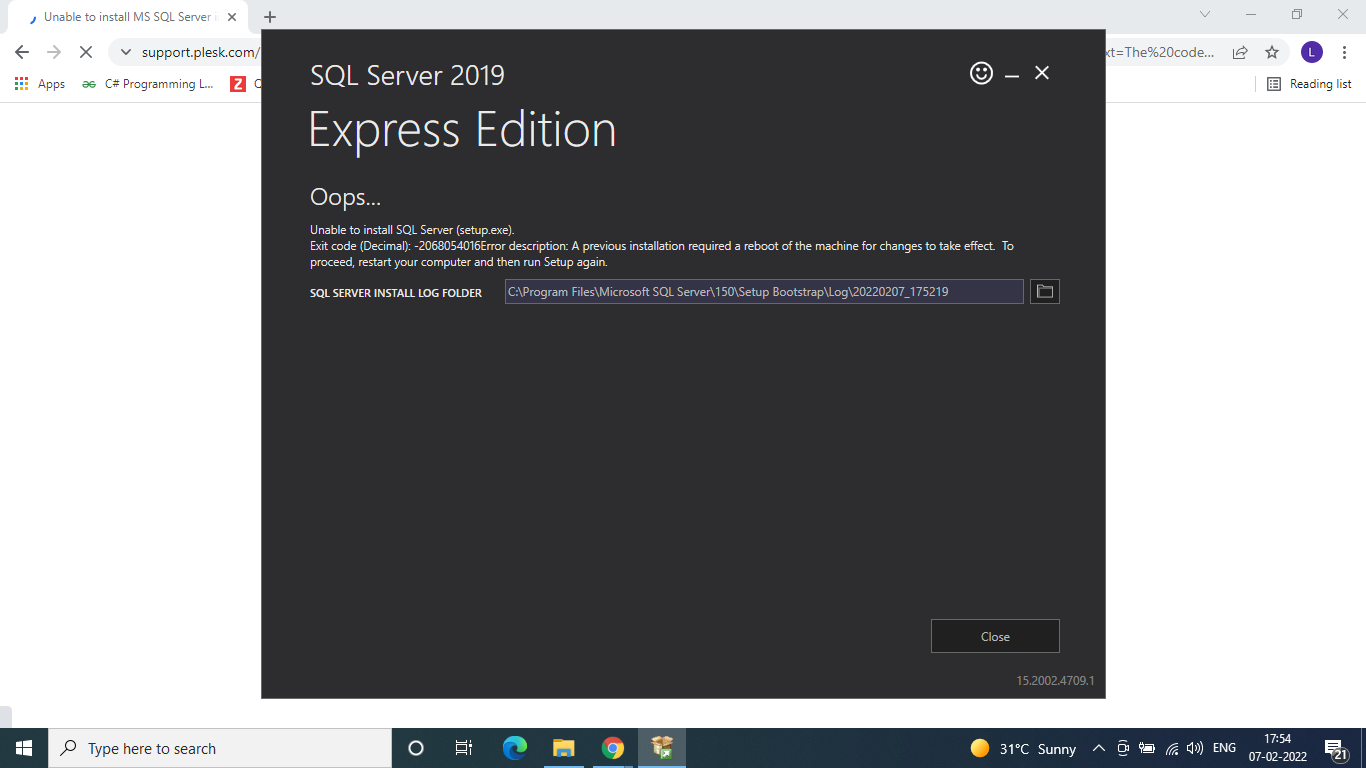Click the smiley feedback icon in installer

(x=982, y=73)
